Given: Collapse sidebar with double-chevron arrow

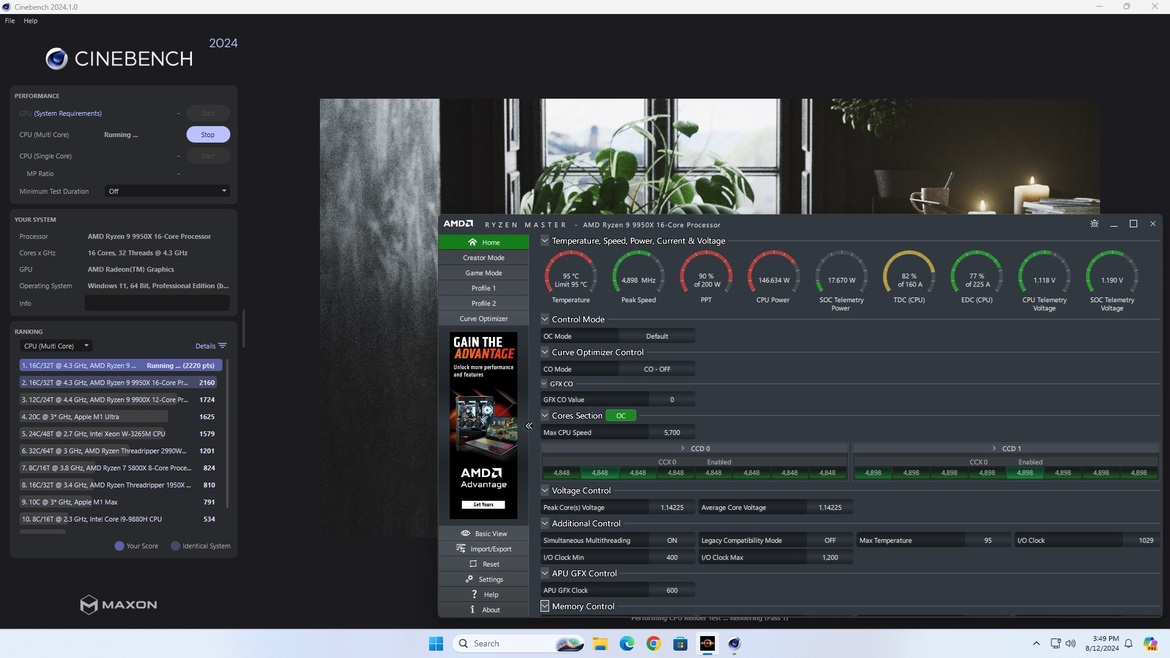Looking at the screenshot, I should pyautogui.click(x=528, y=426).
